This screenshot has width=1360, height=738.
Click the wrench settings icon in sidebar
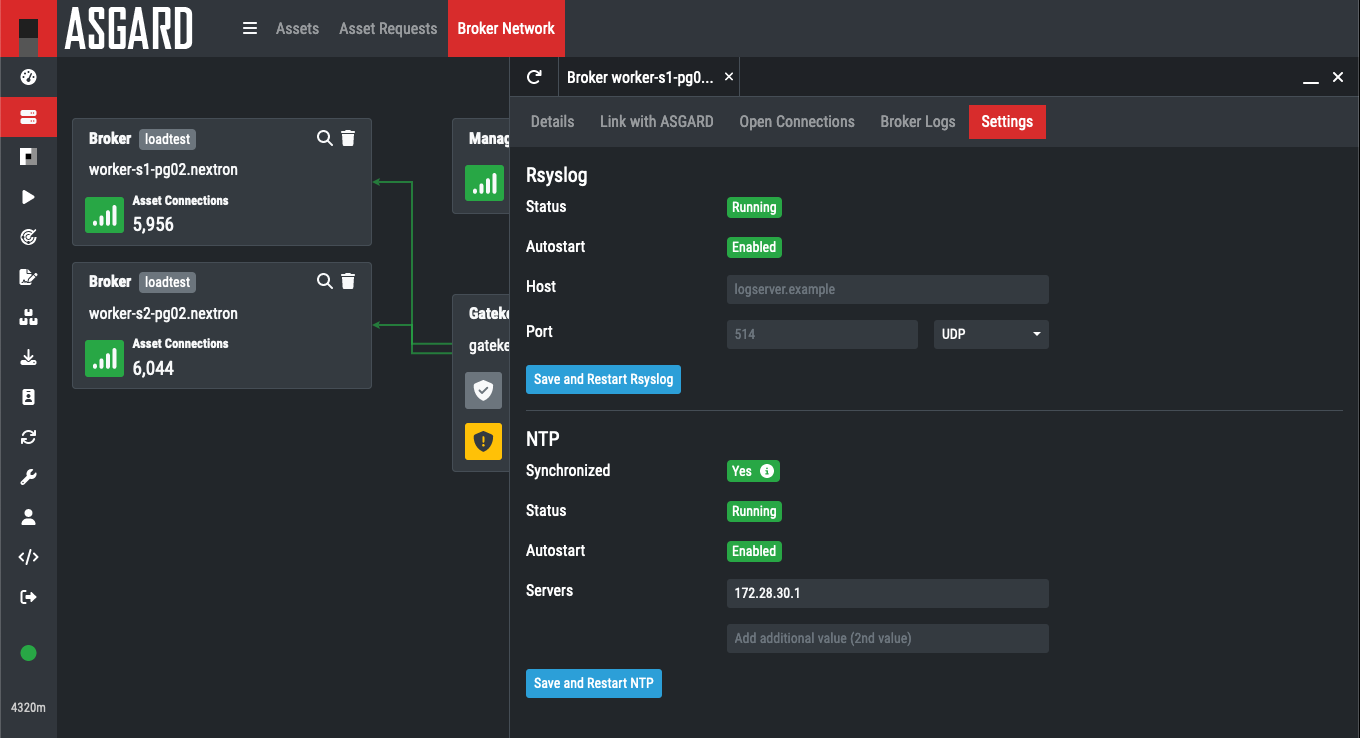coord(28,477)
